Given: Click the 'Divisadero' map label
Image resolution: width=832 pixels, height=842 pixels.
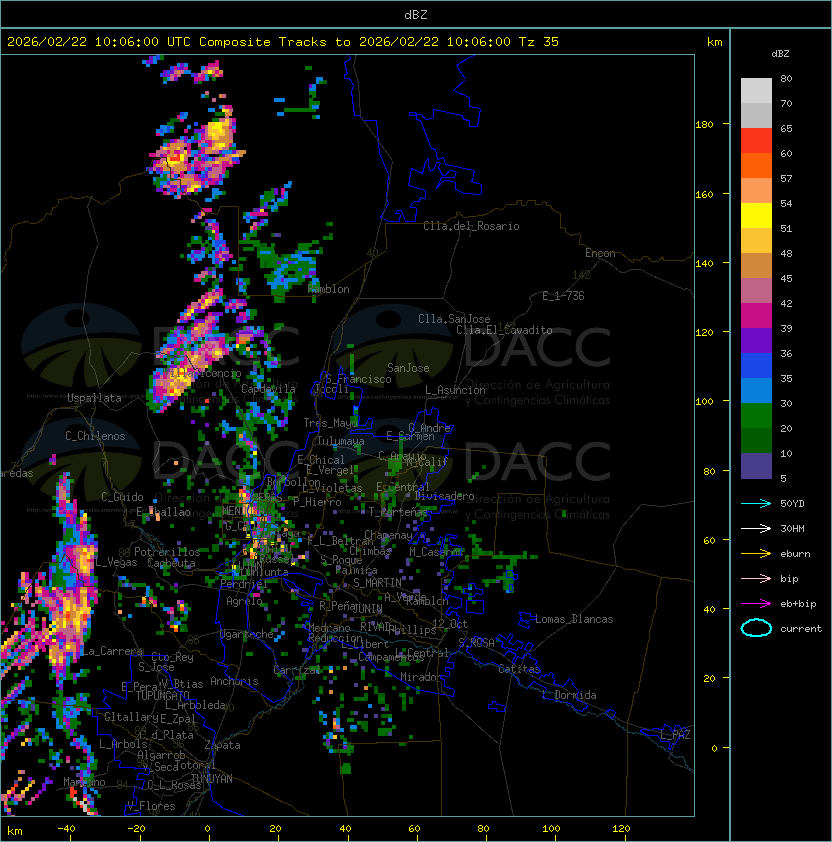Looking at the screenshot, I should [445, 496].
